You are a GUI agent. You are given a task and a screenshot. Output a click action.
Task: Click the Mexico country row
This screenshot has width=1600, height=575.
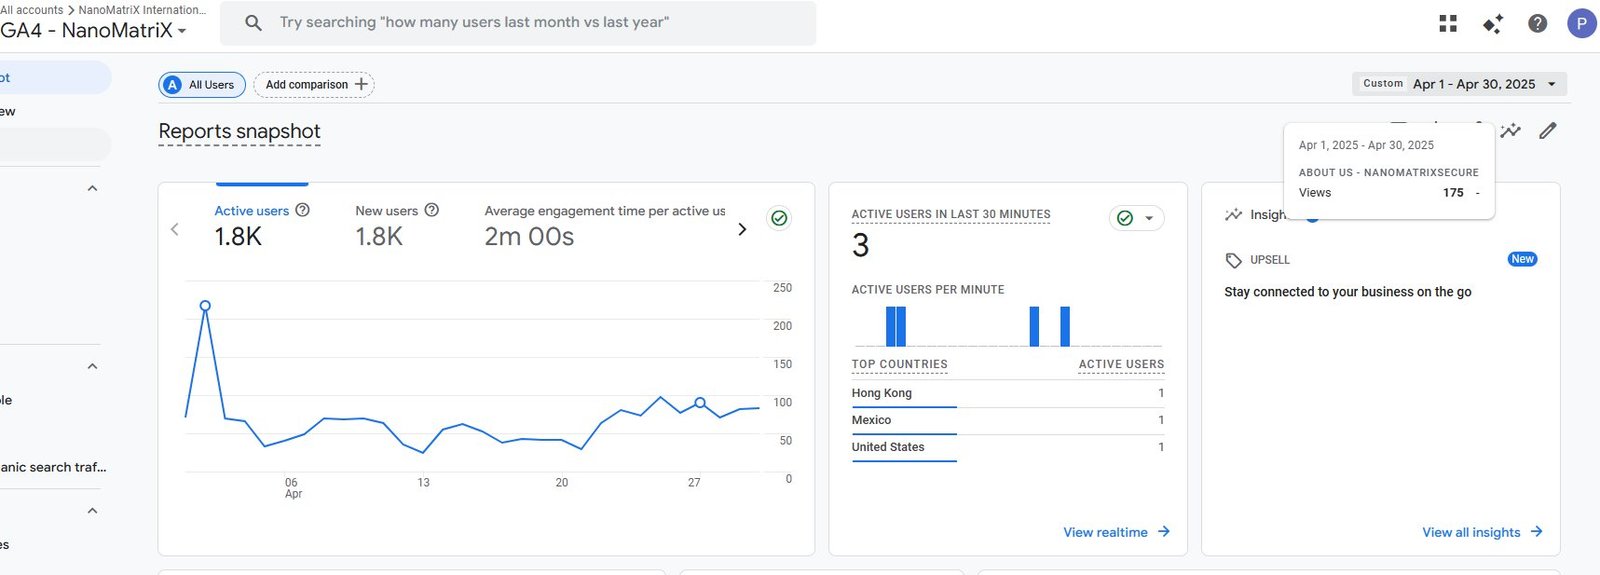point(1008,420)
